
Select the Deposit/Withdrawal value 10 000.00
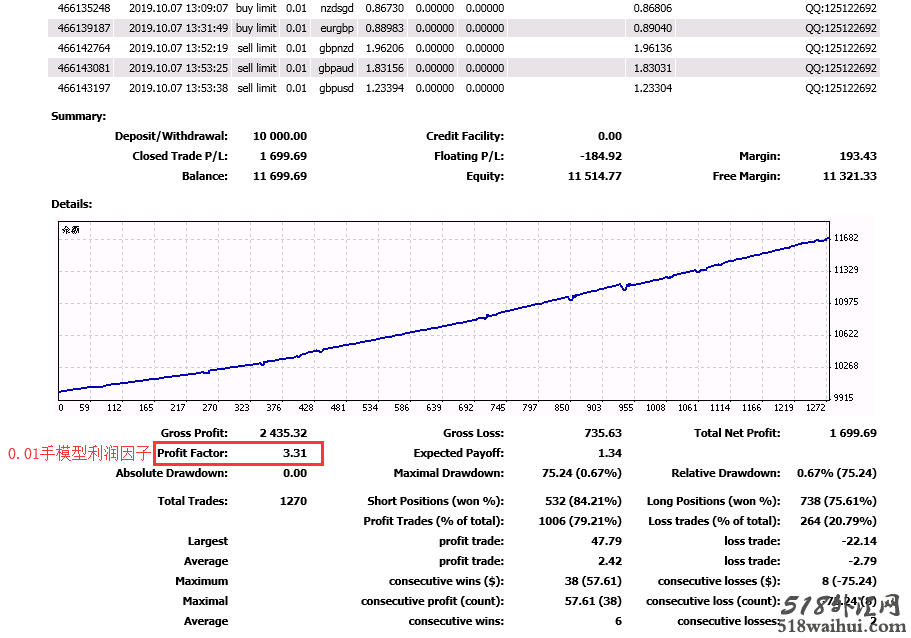(280, 136)
